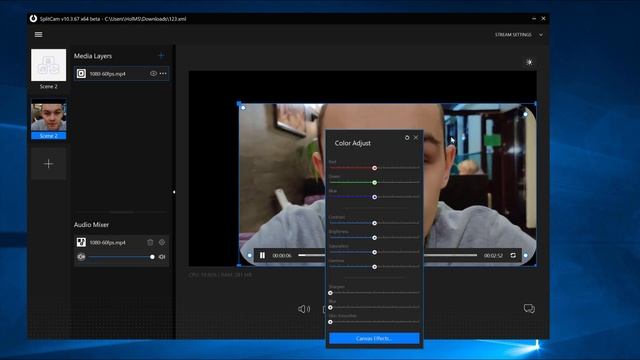Click the Sharpen slider handle
This screenshot has width=640, height=360.
[x=330, y=293]
